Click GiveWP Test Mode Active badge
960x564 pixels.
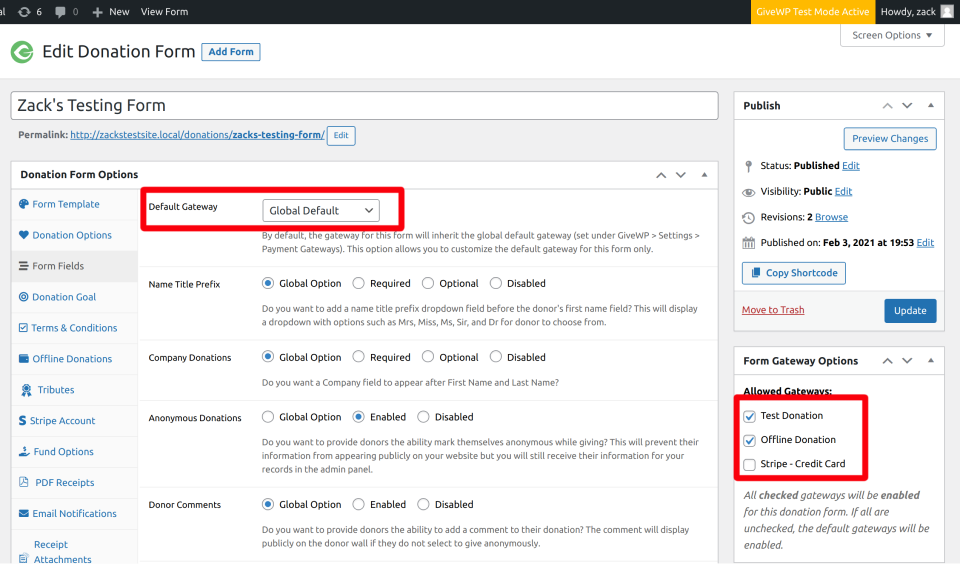coord(812,12)
